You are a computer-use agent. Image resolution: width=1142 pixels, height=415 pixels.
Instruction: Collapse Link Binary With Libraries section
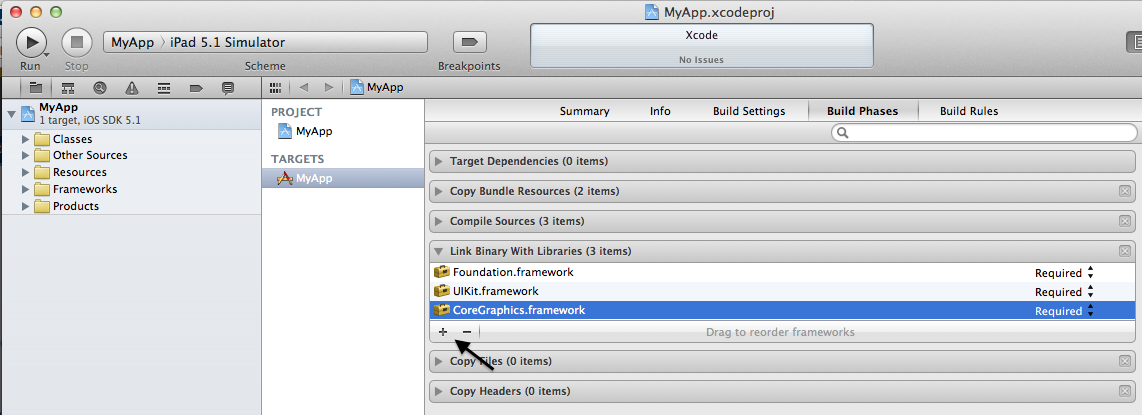click(x=438, y=251)
